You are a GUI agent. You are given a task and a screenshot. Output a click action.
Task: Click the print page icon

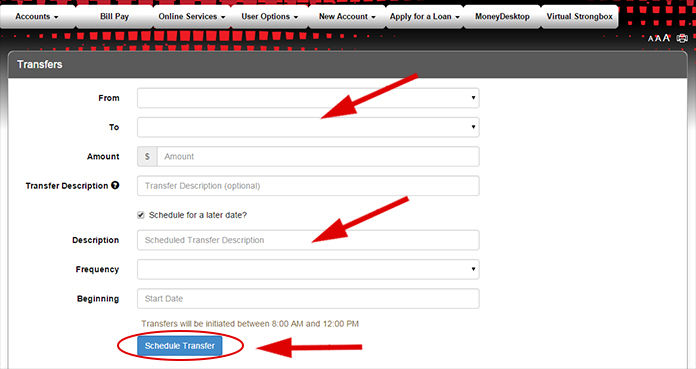(x=681, y=39)
